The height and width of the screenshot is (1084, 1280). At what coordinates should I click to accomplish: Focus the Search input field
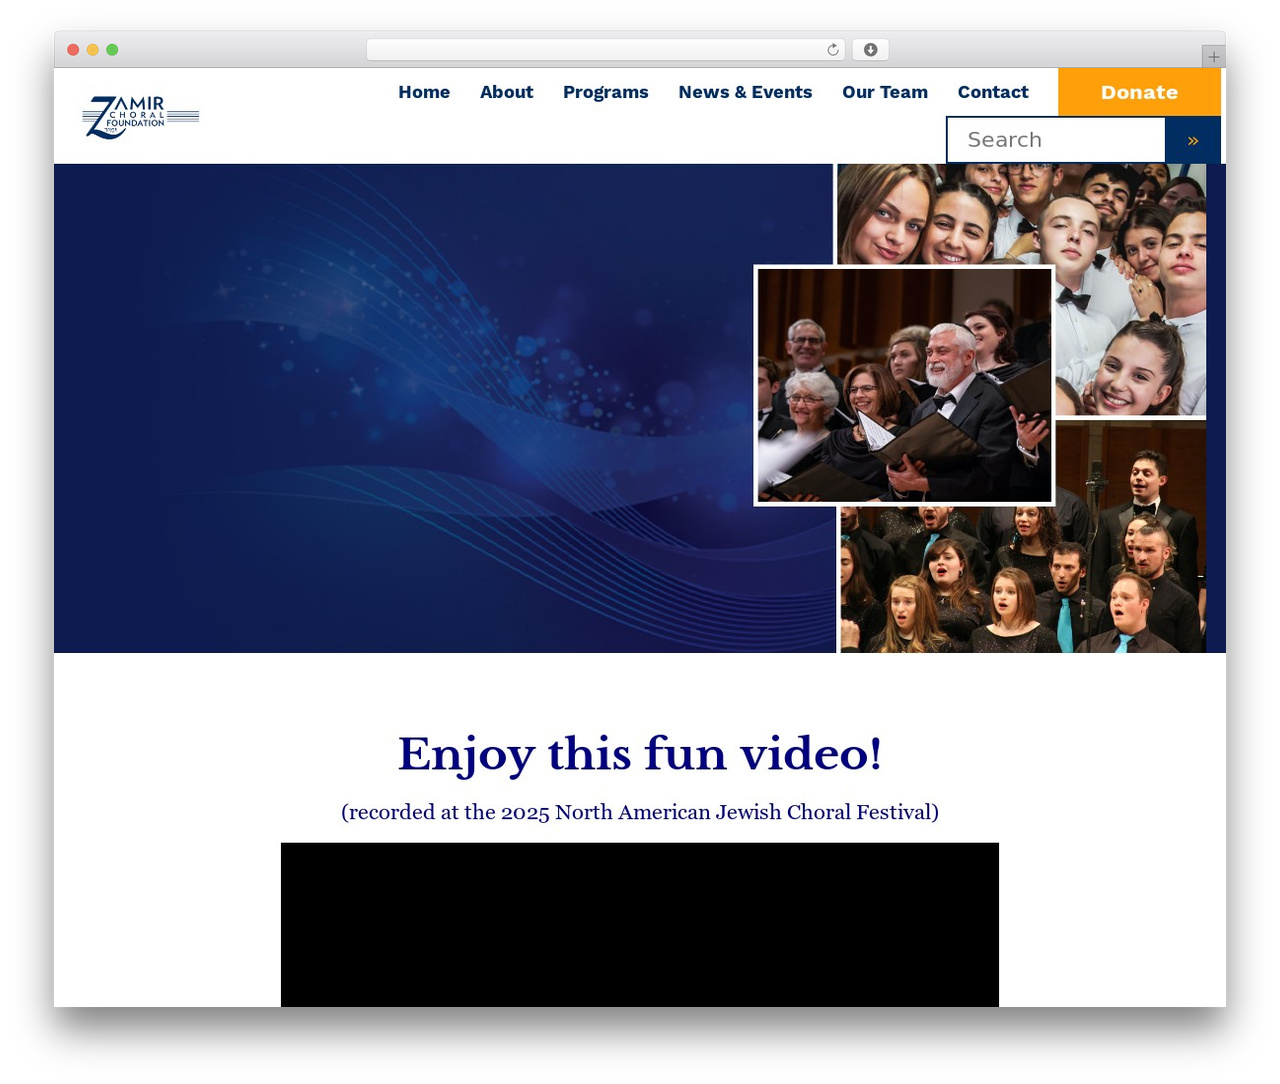click(1056, 140)
